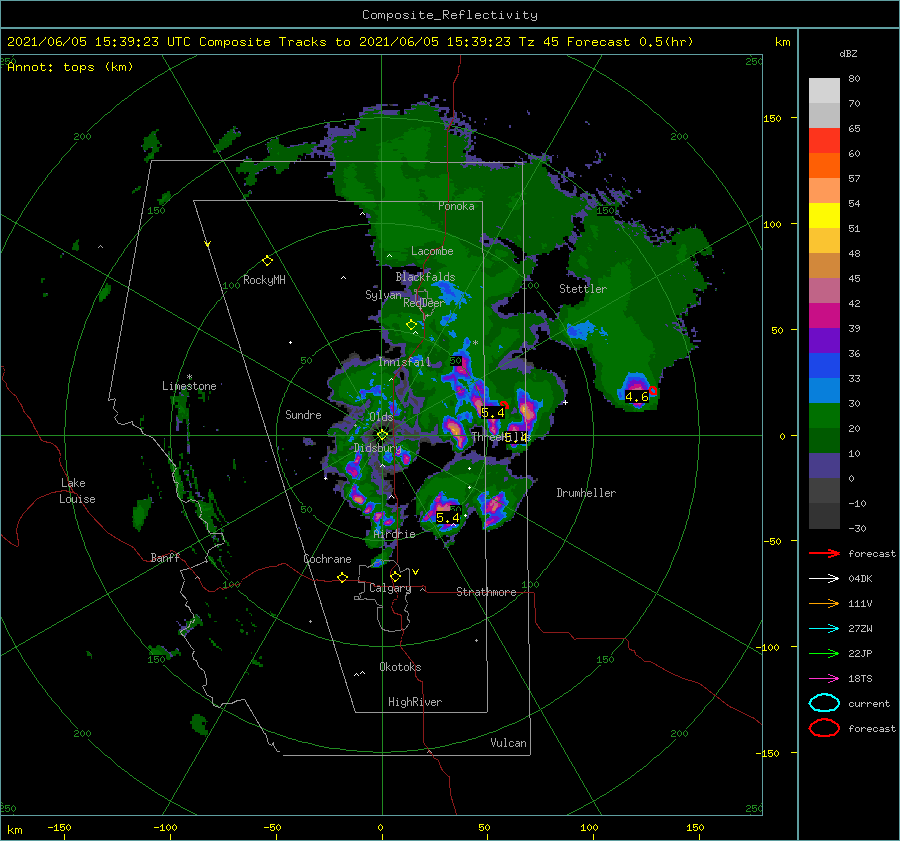900x841 pixels.
Task: Click the Okotoks town label
Action: pos(400,667)
